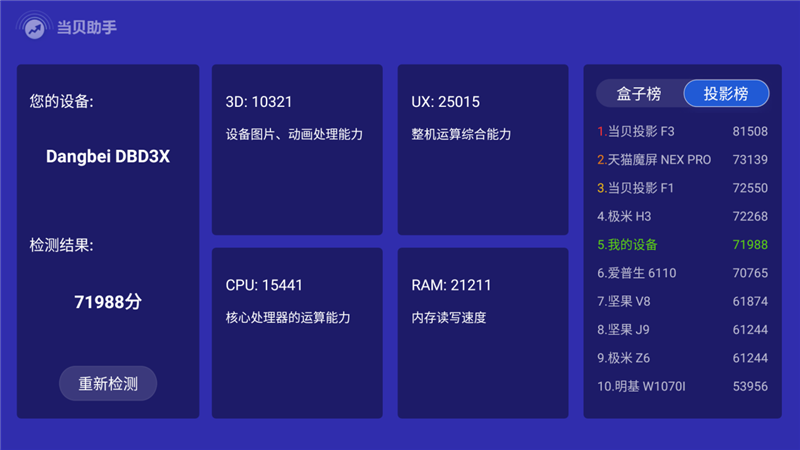The width and height of the screenshot is (800, 450).
Task: Click the score 53956 in rankings
Action: [x=750, y=386]
